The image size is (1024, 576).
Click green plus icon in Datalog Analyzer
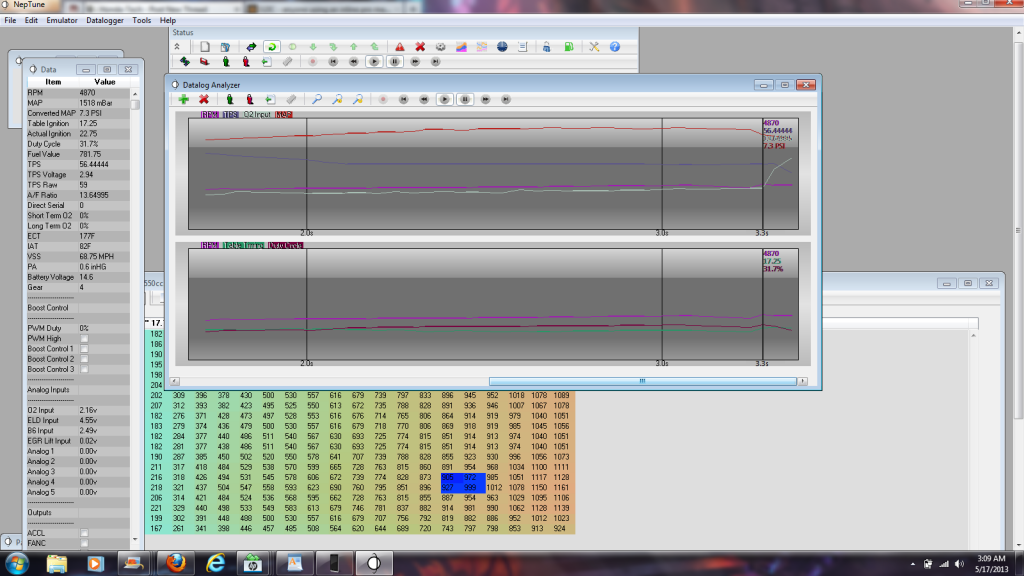[183, 99]
